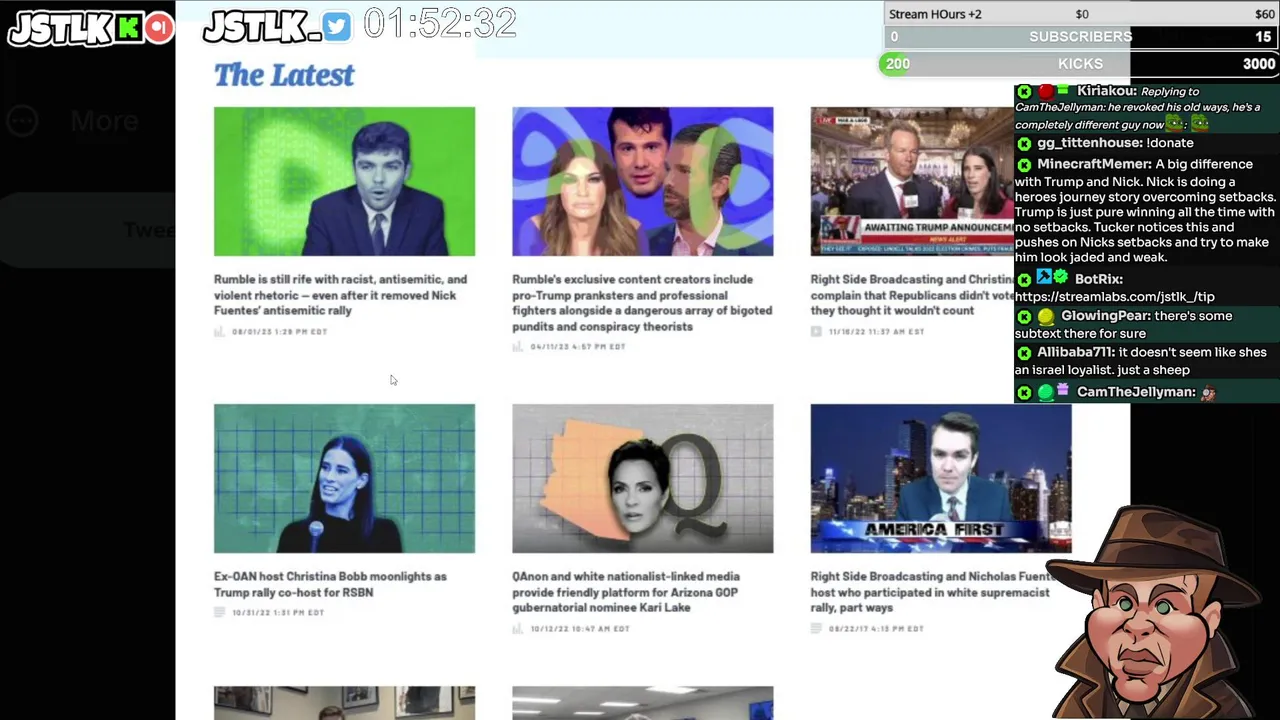1280x720 pixels.
Task: Click the 08/22/17 4:13 PM EDT date
Action: [x=876, y=629]
